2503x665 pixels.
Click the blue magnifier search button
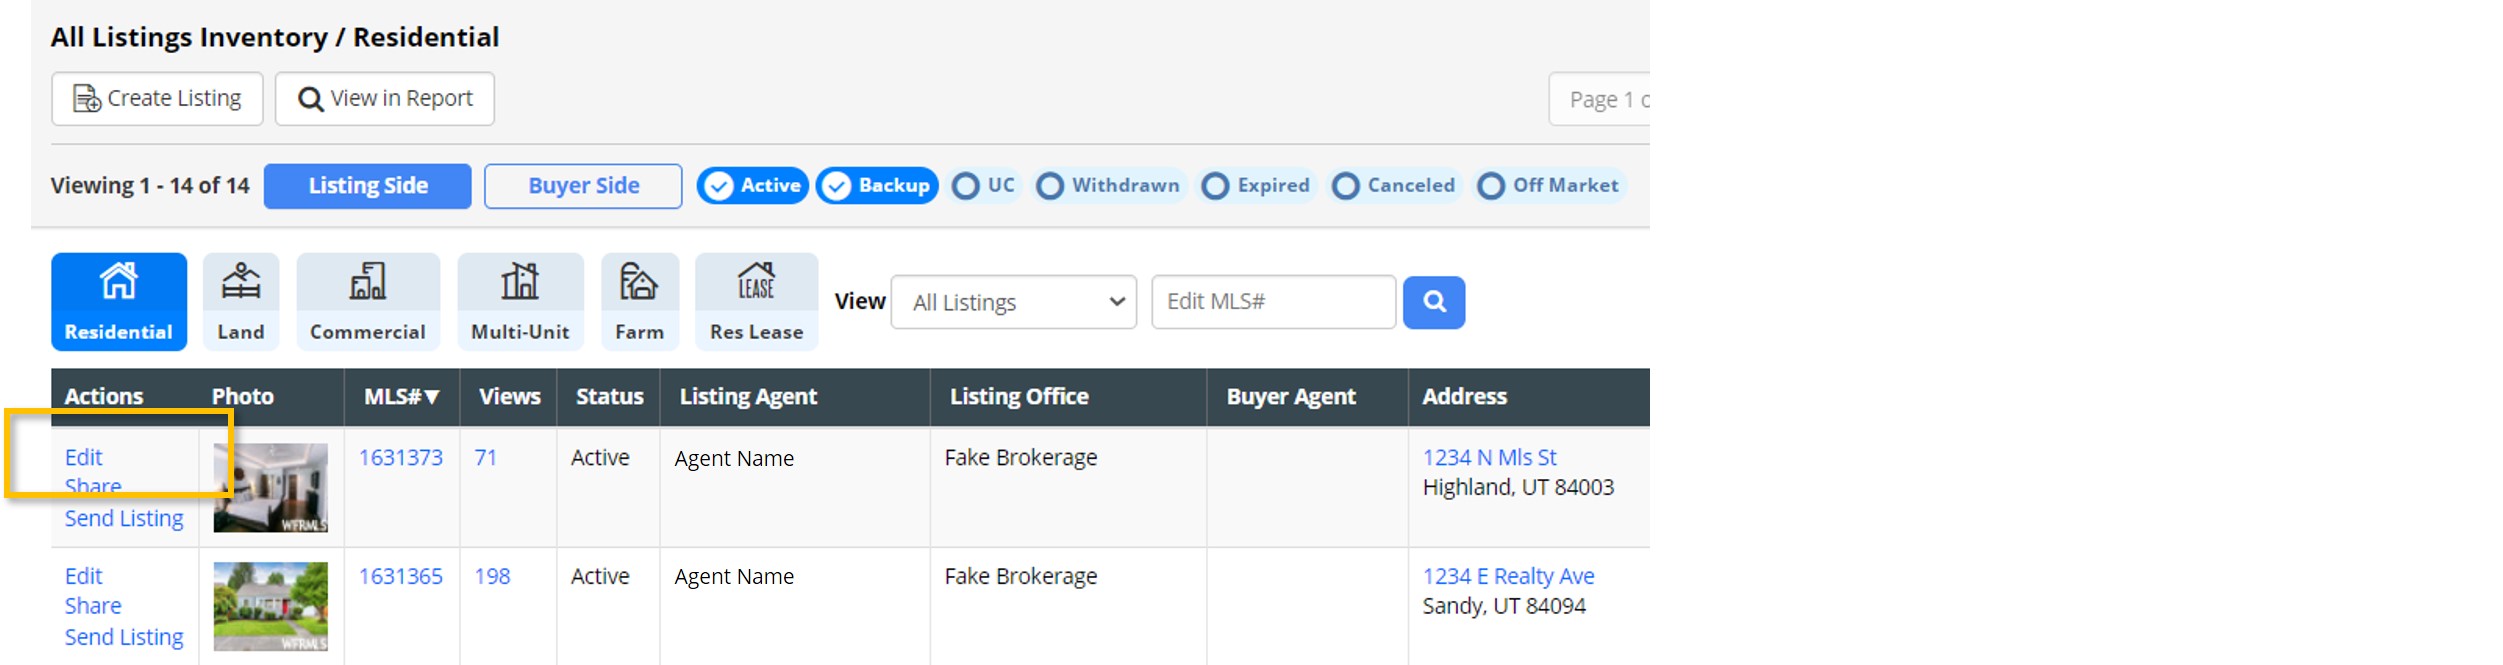(1433, 302)
